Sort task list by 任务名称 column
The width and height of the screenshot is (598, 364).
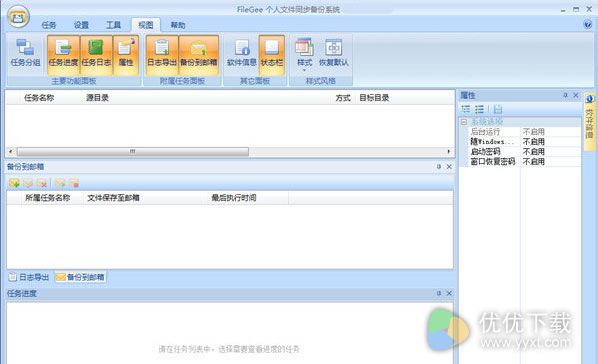(39, 98)
